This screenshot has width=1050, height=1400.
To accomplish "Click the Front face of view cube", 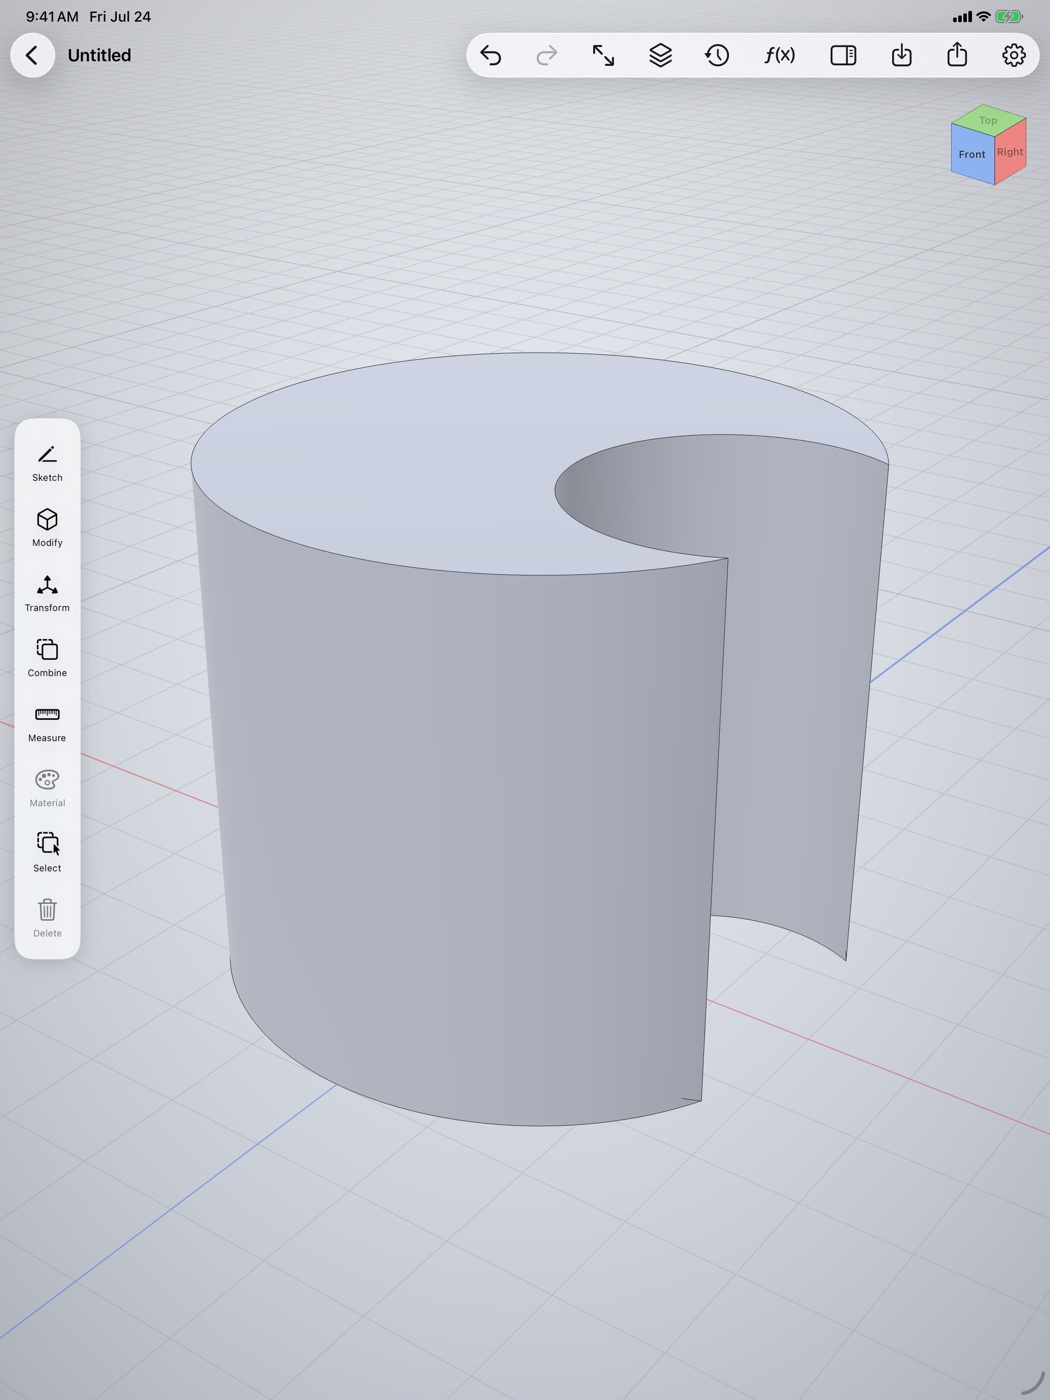I will (x=972, y=154).
